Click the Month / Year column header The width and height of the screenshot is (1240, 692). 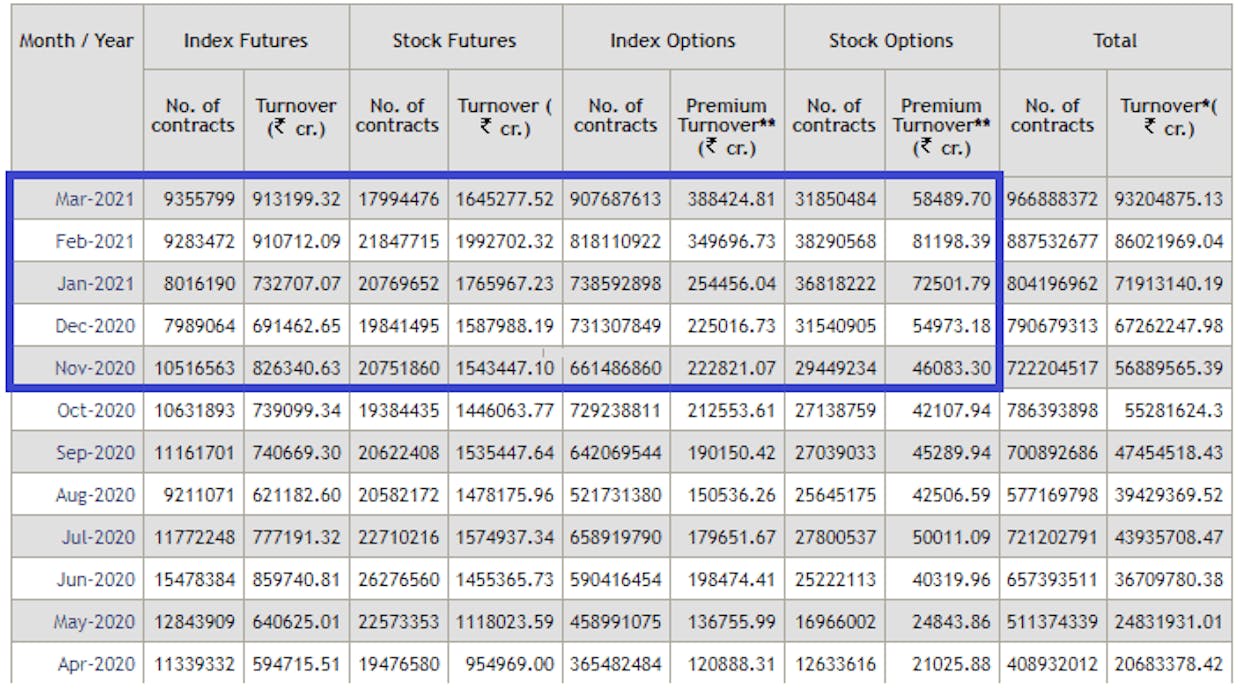coord(77,41)
